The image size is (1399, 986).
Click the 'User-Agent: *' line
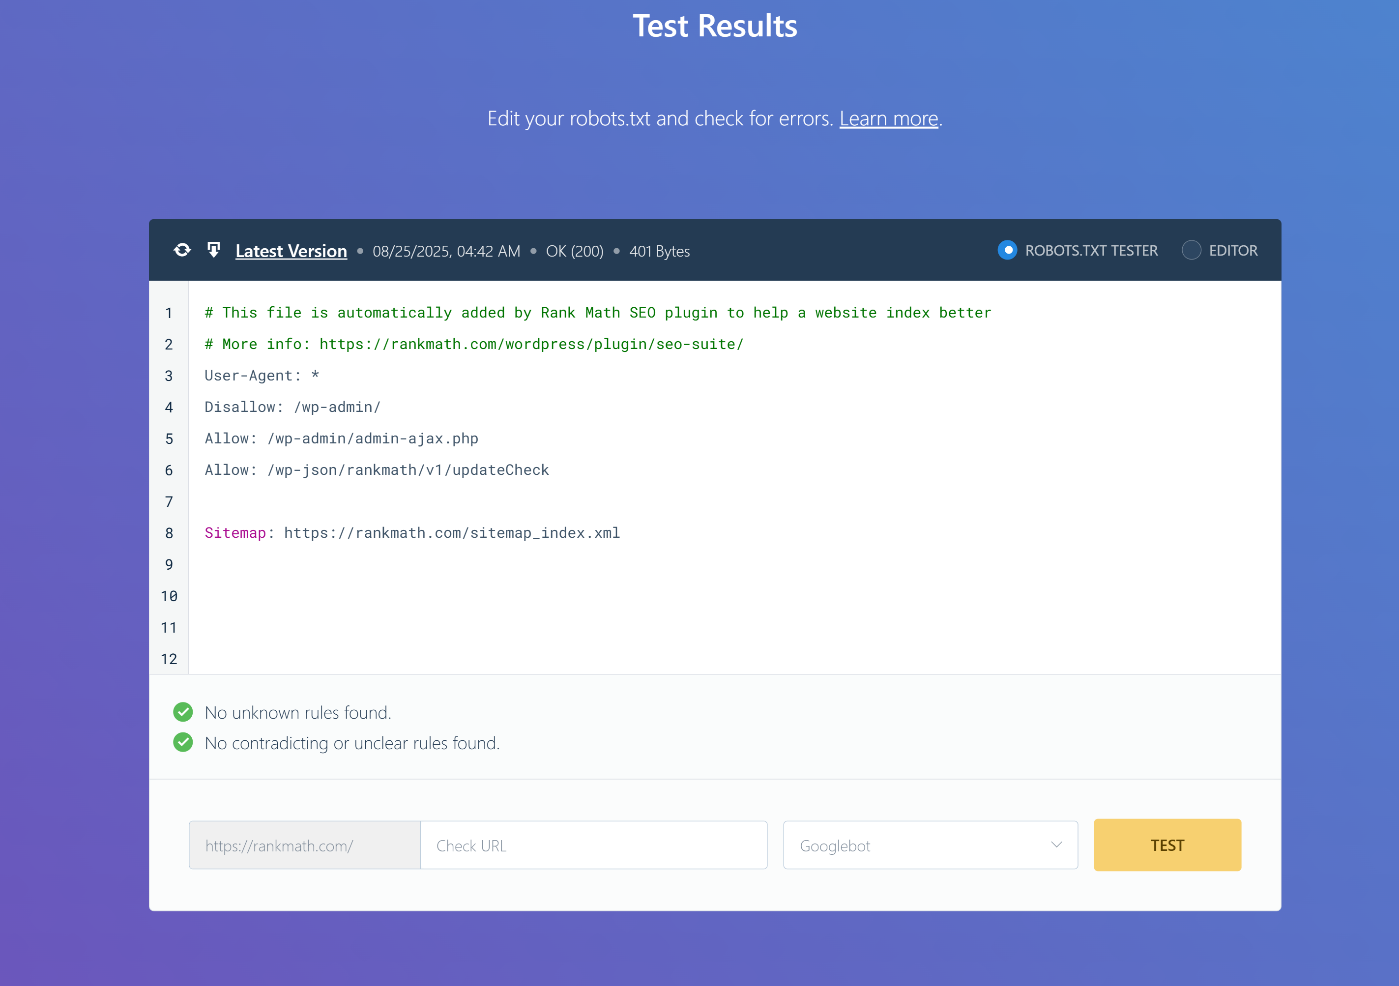[262, 376]
